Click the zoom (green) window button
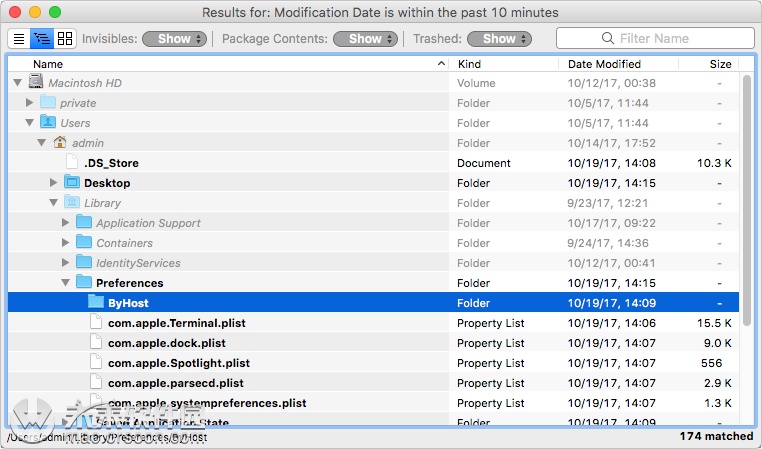The image size is (762, 449). pos(55,12)
